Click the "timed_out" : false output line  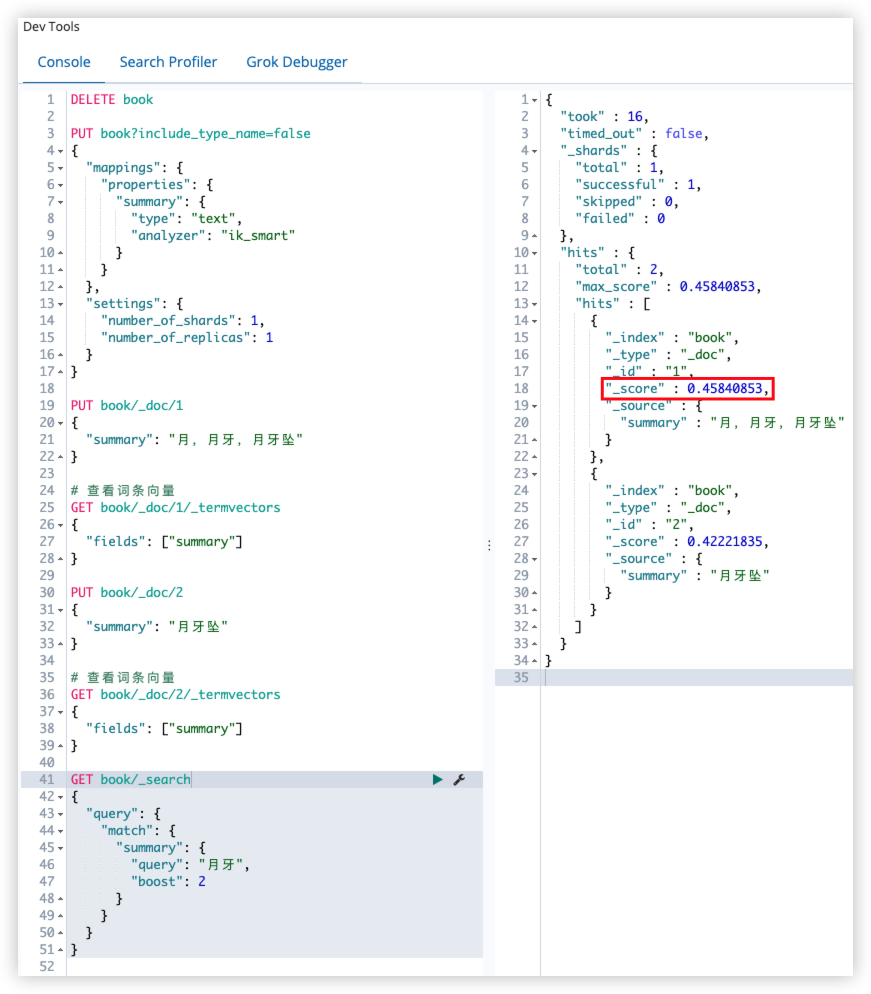coord(634,134)
